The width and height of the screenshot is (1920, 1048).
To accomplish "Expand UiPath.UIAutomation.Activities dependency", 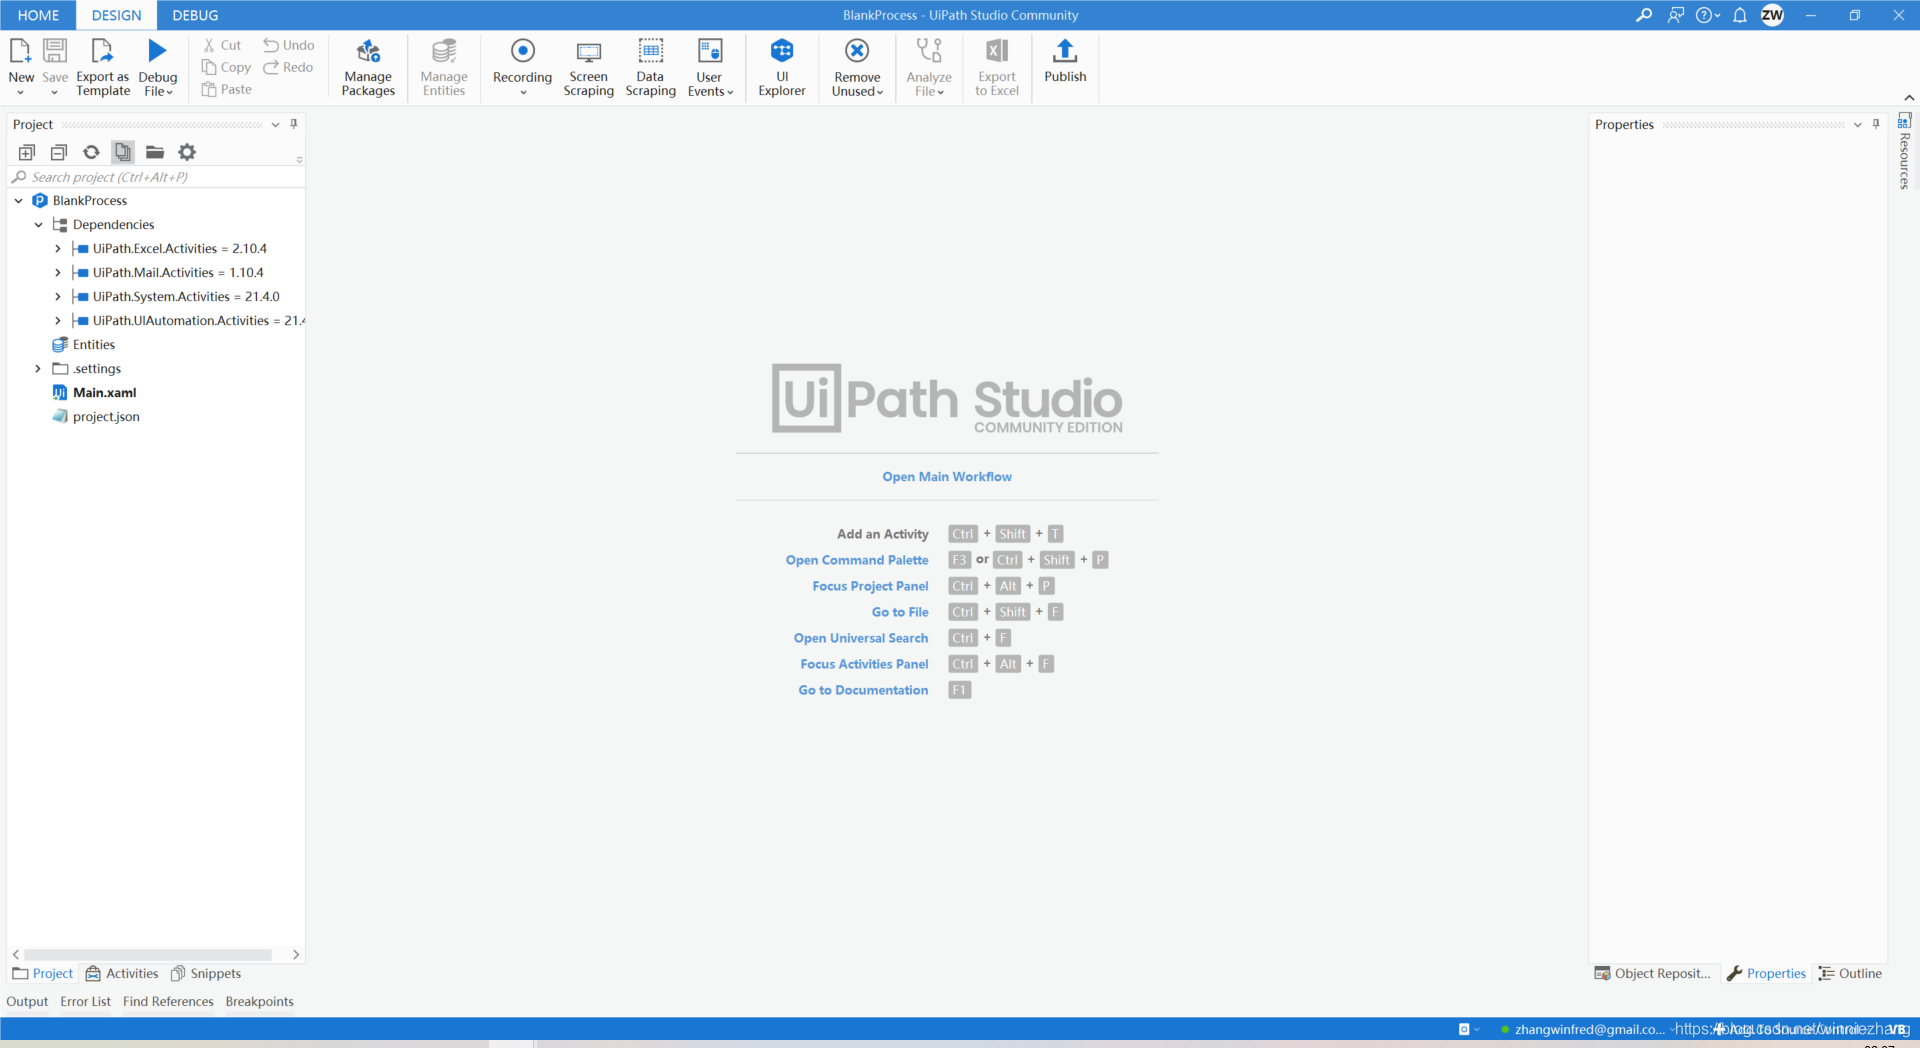I will coord(58,321).
